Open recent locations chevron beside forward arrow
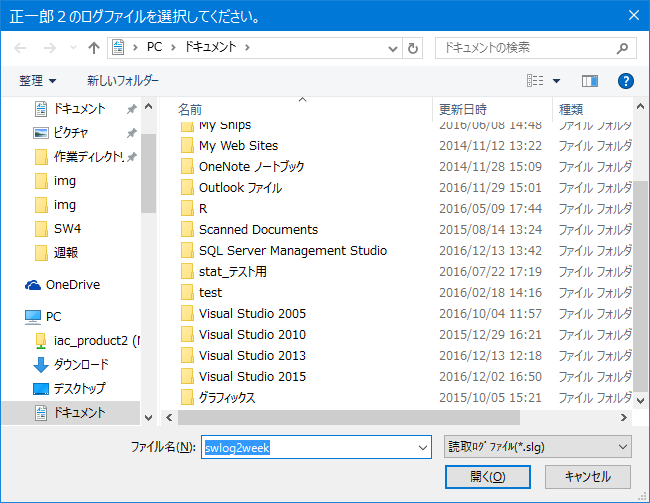Viewport: 650px width, 503px height. (x=73, y=48)
